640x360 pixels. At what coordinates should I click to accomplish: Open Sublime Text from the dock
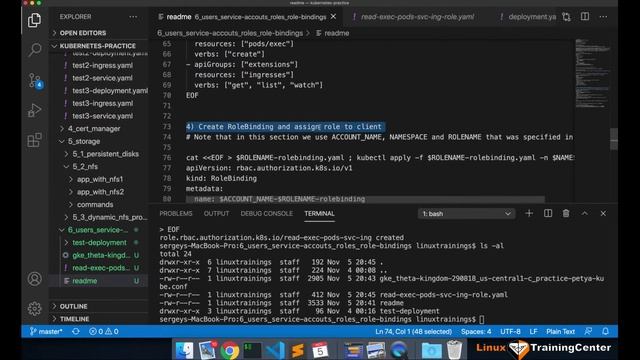click(x=298, y=350)
